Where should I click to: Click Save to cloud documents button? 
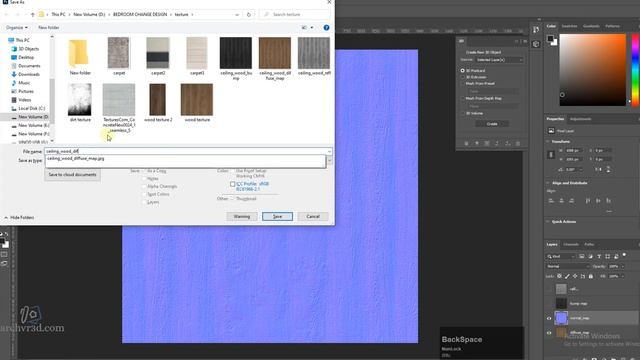(x=72, y=174)
